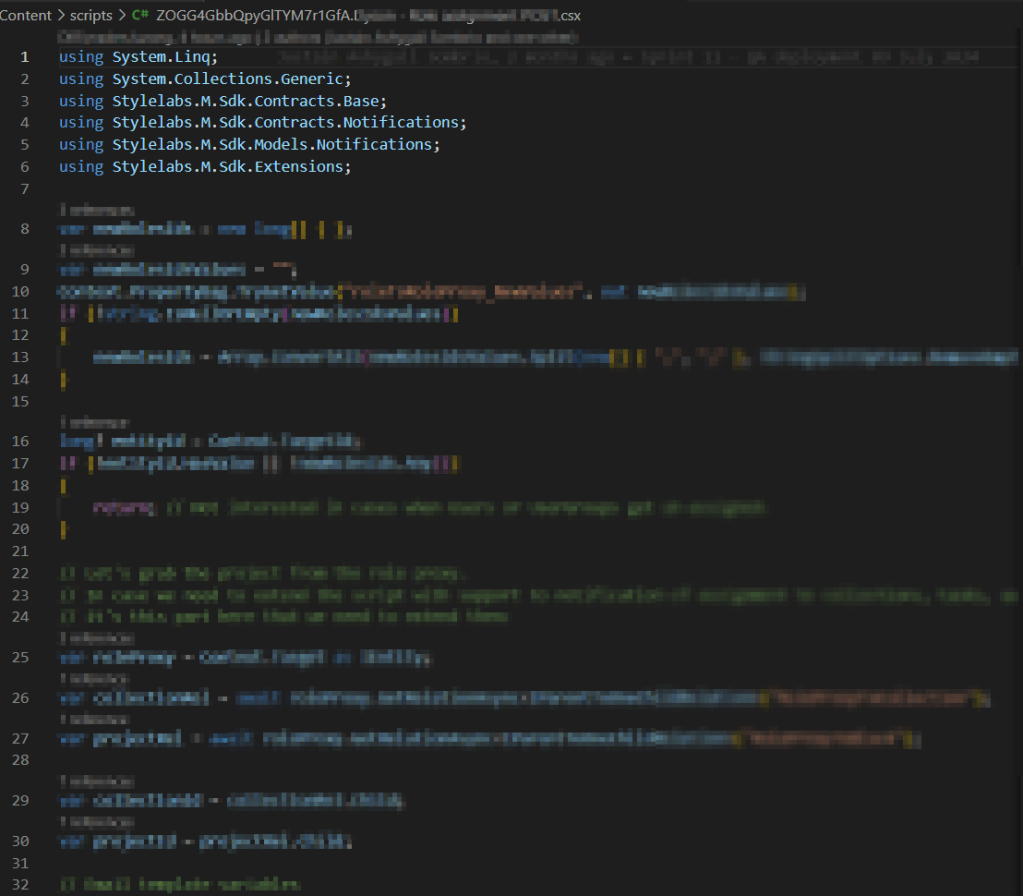Open the reference CodeLens above line 25
Screen dimensions: 1023x896
coord(97,636)
